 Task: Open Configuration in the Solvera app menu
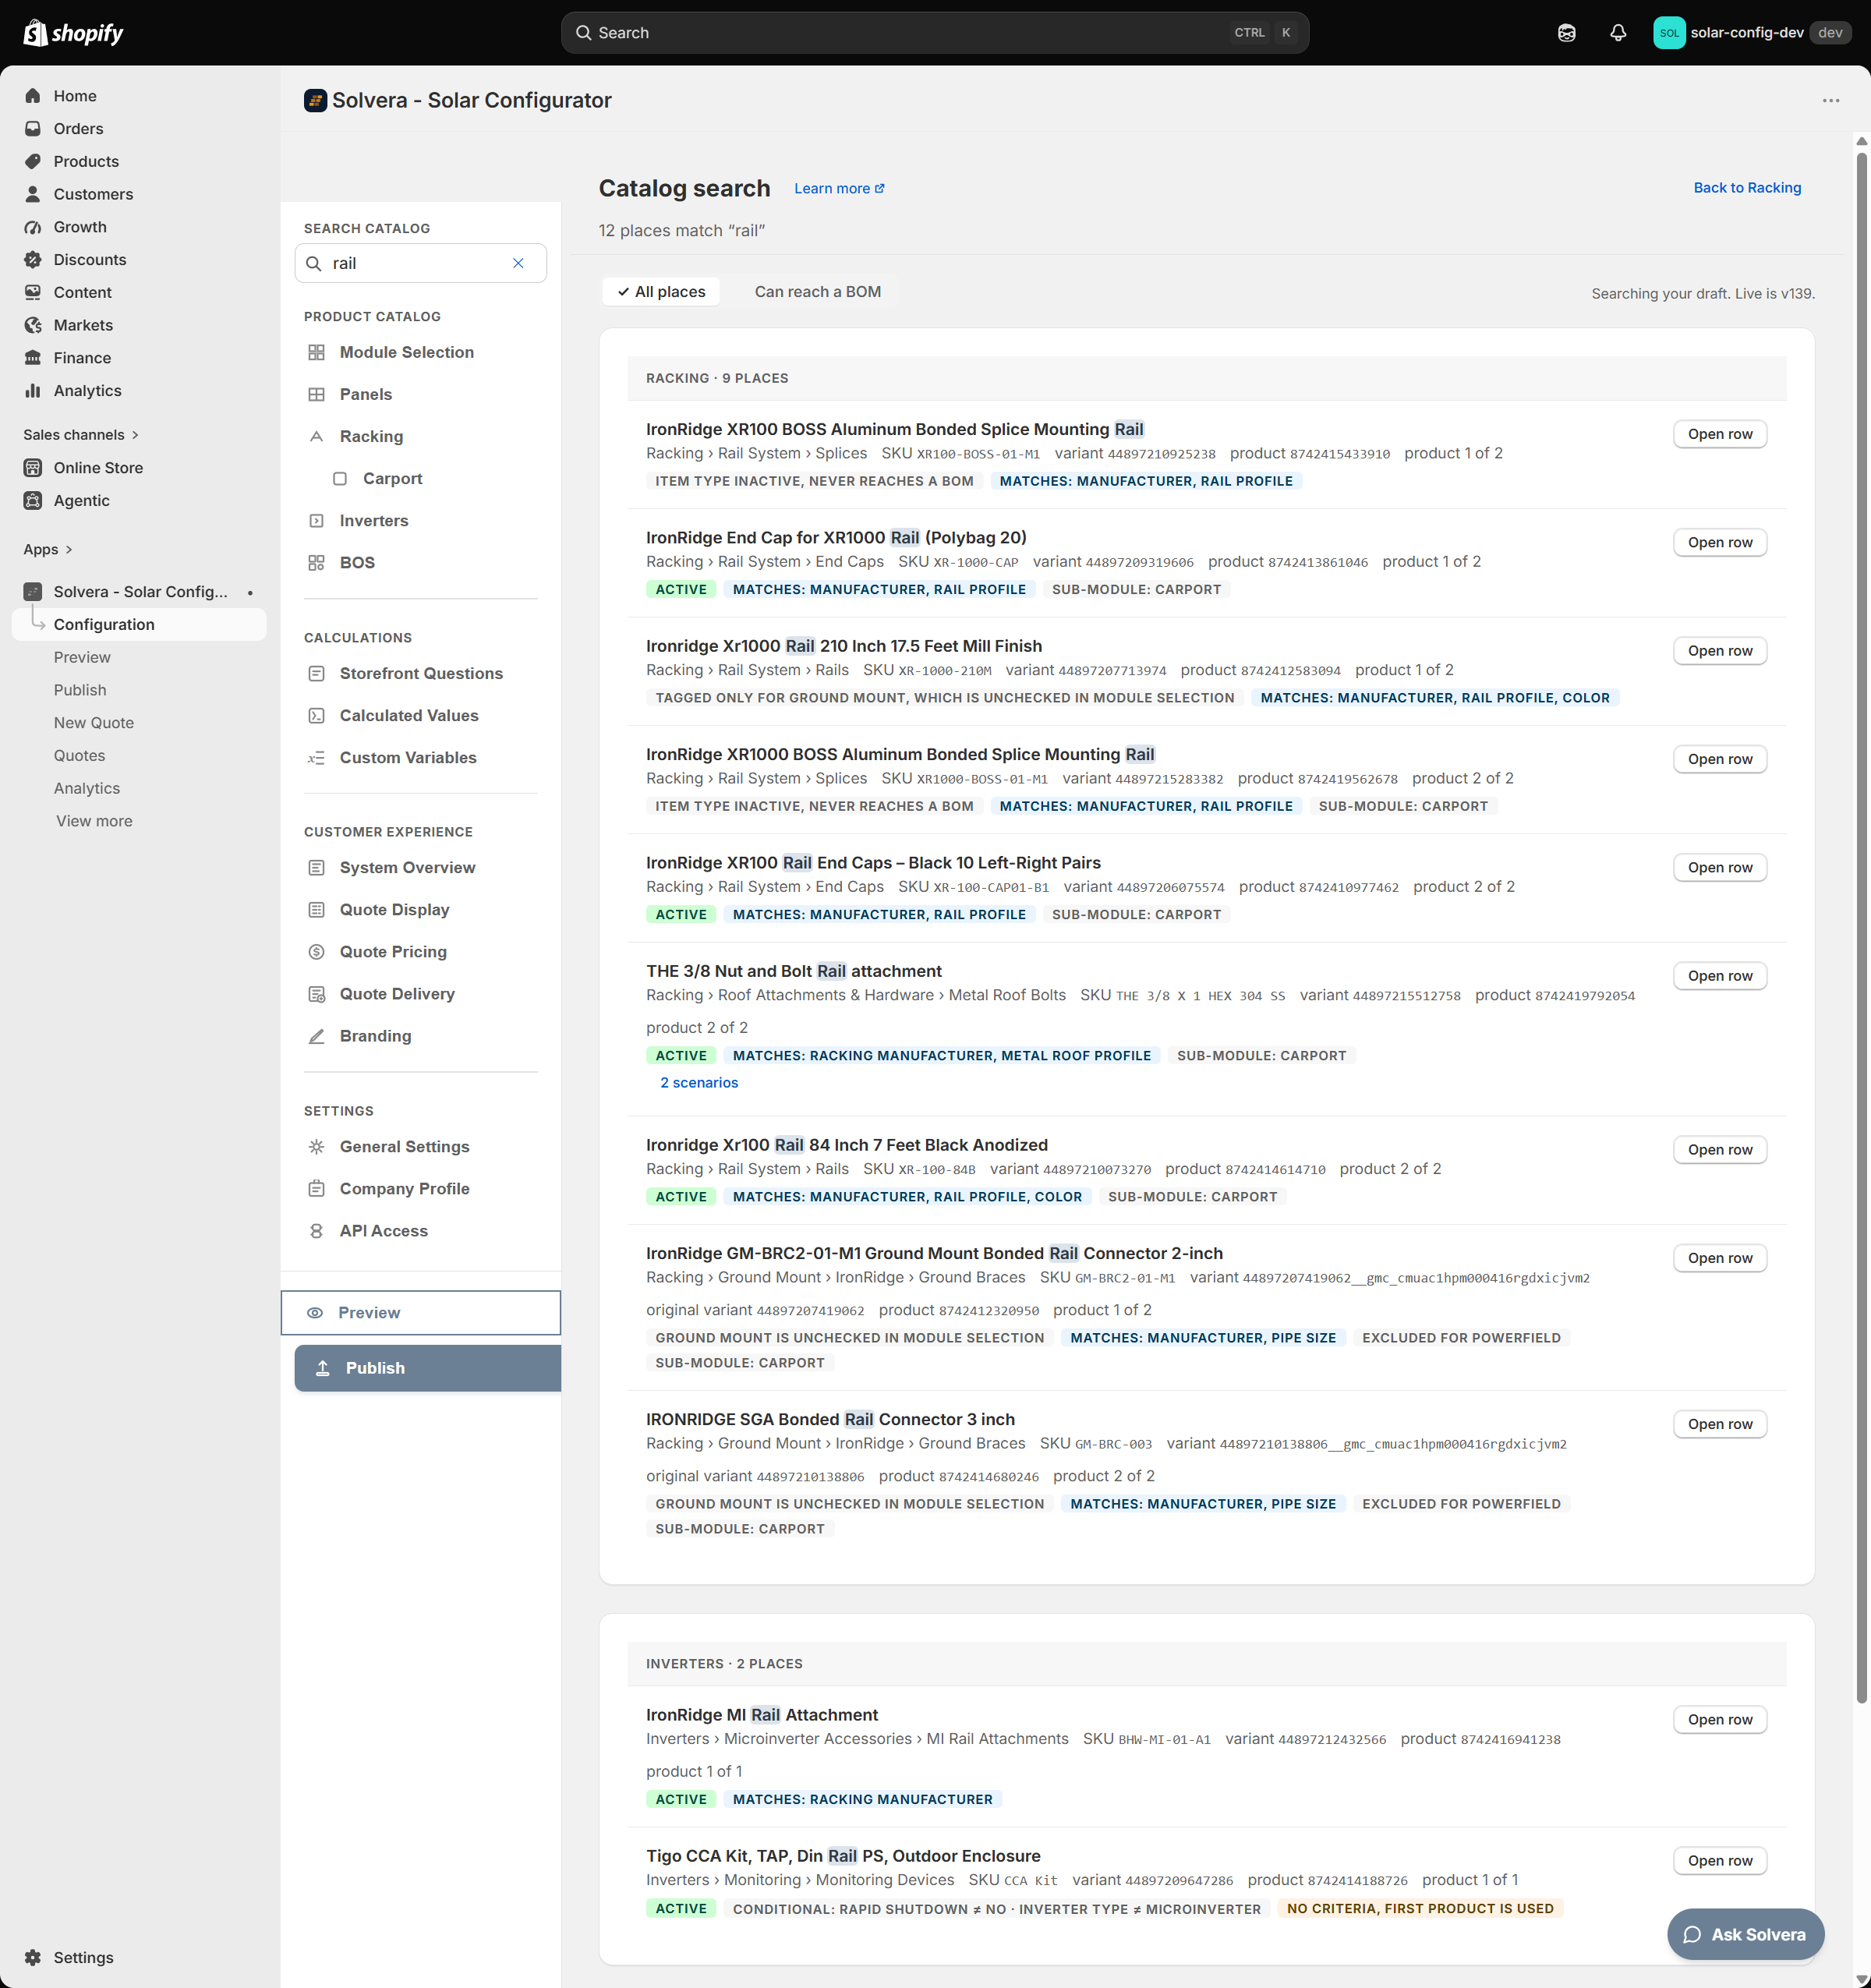click(x=139, y=625)
